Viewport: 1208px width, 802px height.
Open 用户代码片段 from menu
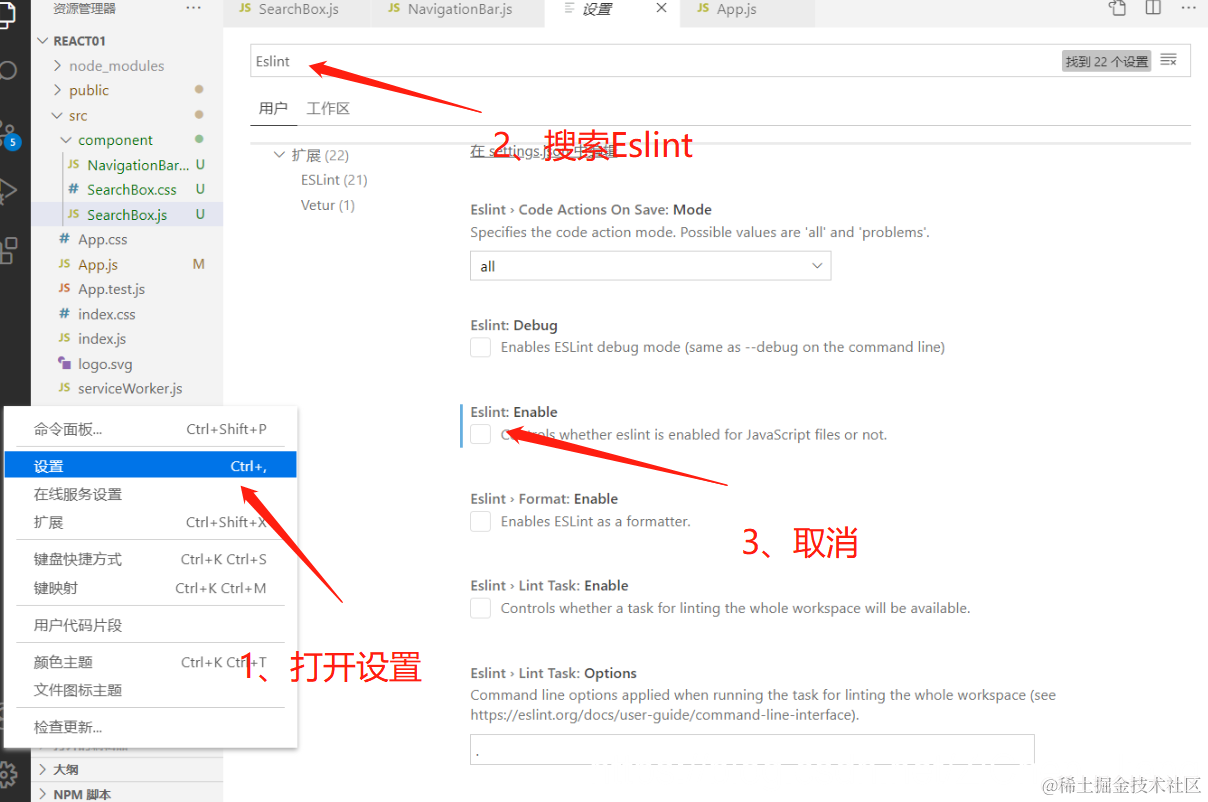click(x=150, y=625)
